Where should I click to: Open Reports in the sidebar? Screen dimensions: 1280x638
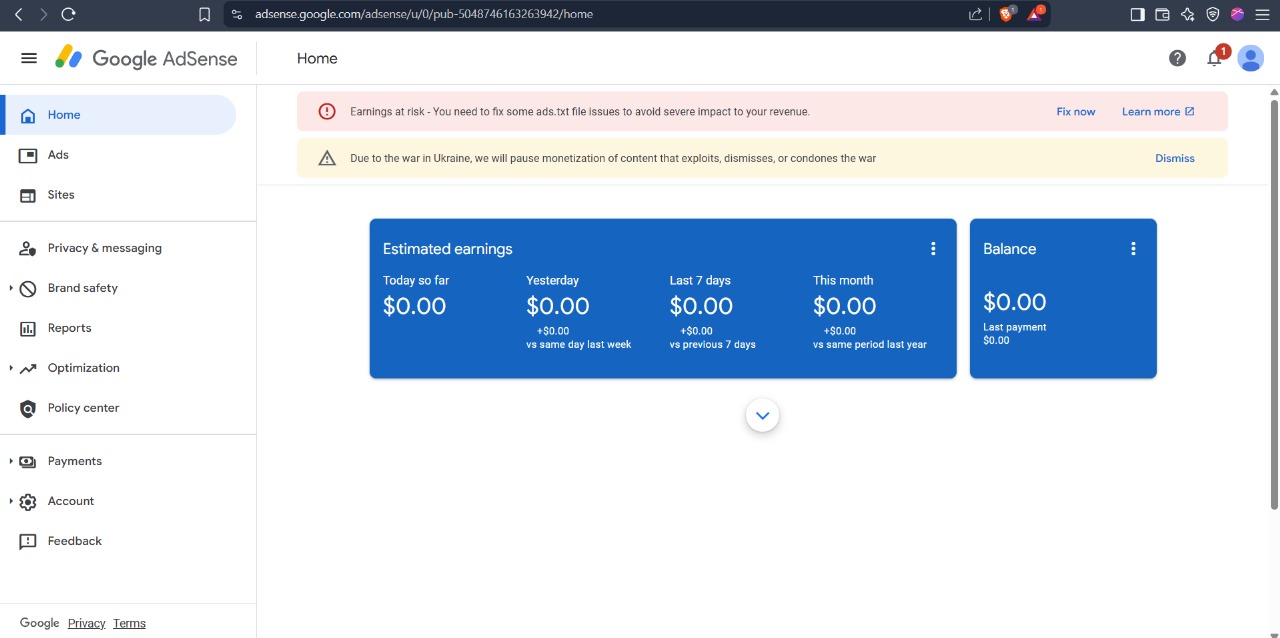coord(118,328)
